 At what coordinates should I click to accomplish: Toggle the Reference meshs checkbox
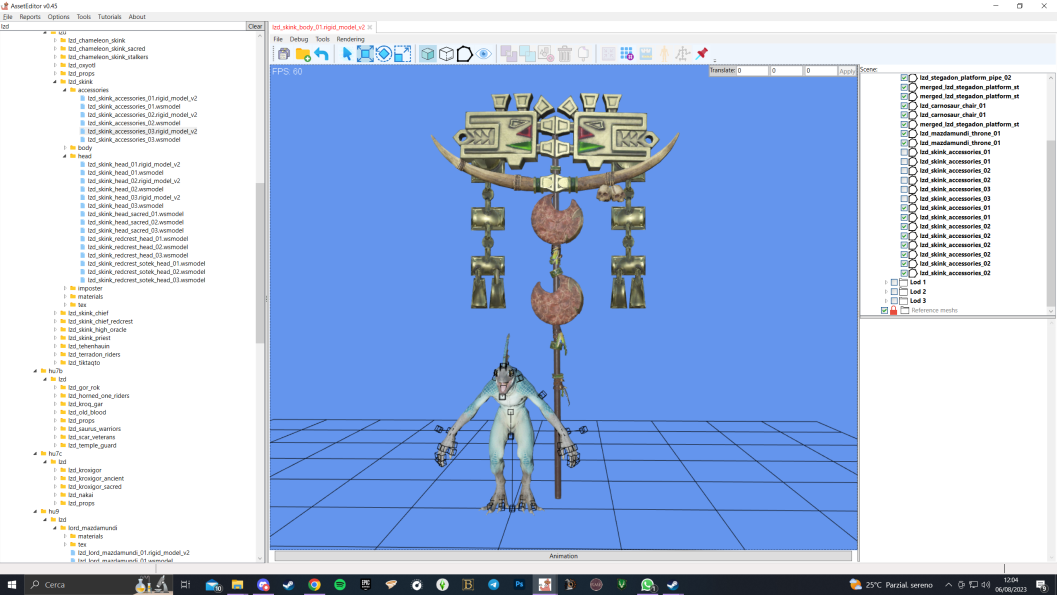click(884, 311)
